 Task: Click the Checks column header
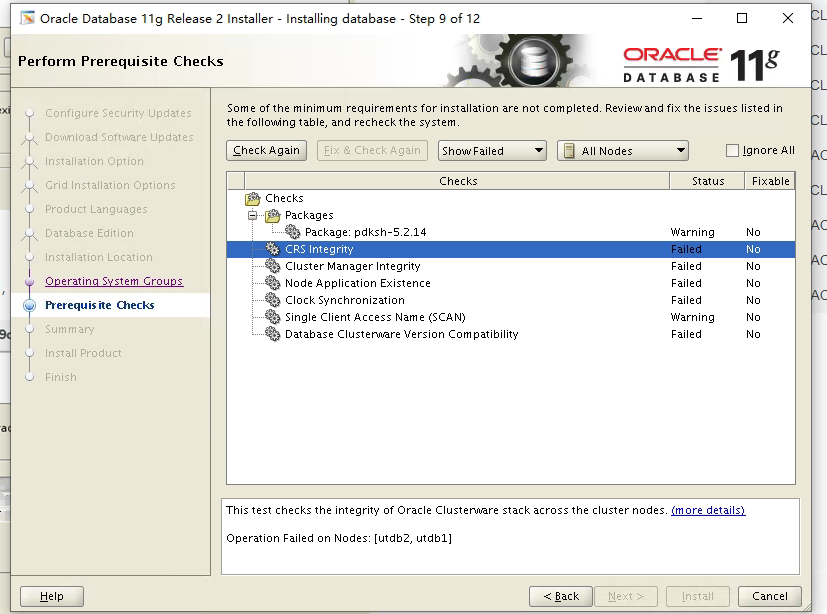pos(457,181)
